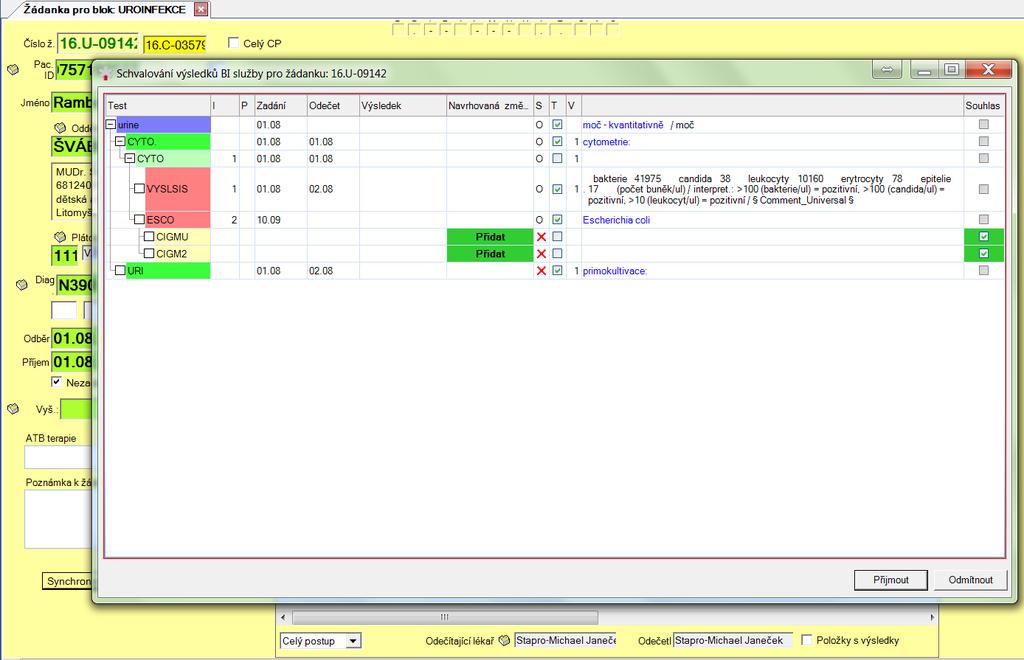The image size is (1024, 660).
Task: Click Přidat button in CIGM2 row
Action: click(490, 253)
